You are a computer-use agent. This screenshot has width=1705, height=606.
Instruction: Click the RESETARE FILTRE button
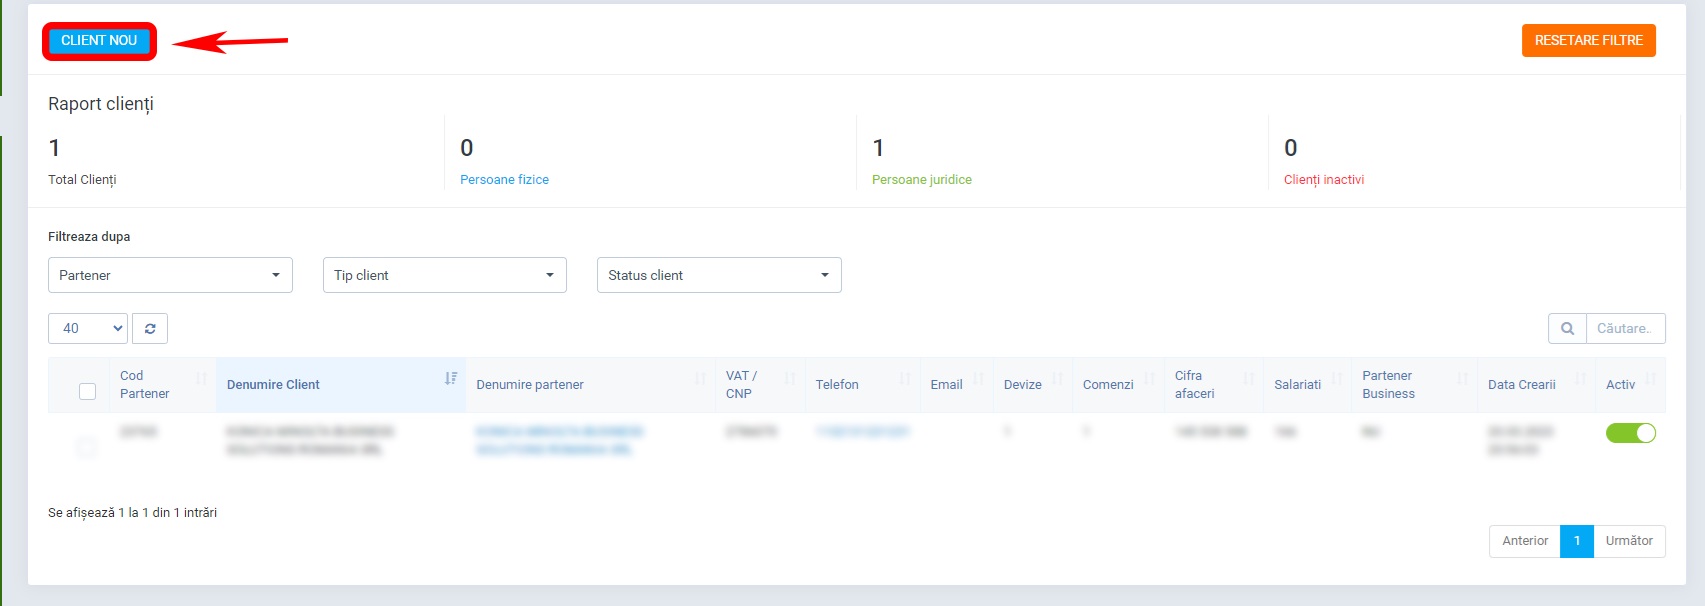click(1588, 40)
